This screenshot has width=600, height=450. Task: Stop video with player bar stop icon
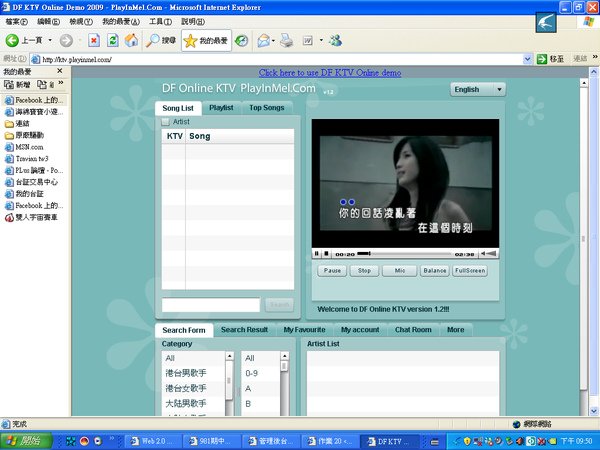click(x=326, y=254)
